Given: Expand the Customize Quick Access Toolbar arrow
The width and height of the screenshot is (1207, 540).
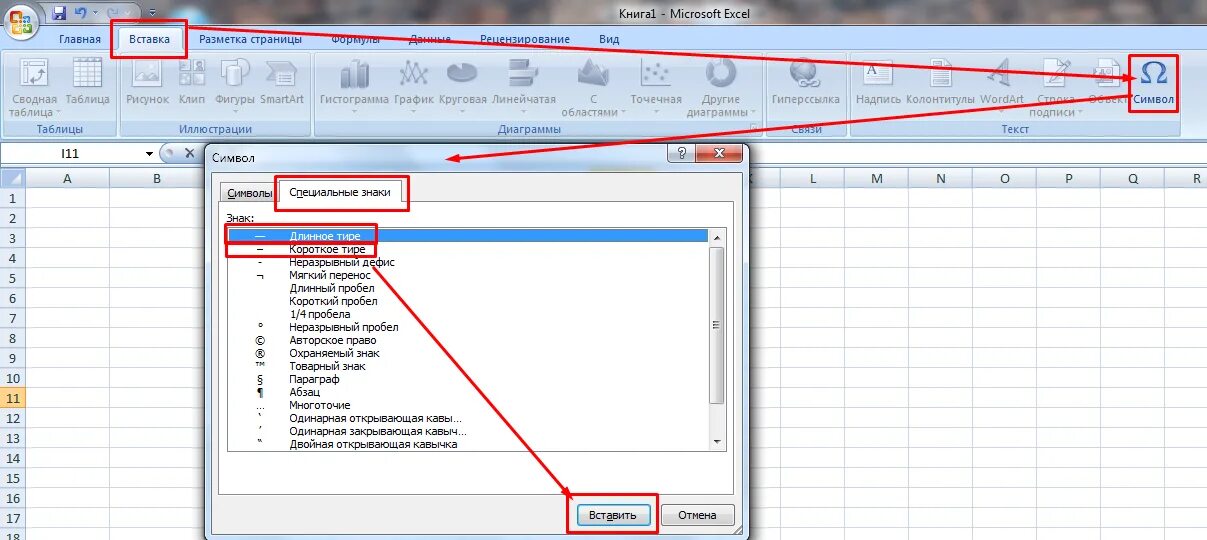Looking at the screenshot, I should coord(152,13).
